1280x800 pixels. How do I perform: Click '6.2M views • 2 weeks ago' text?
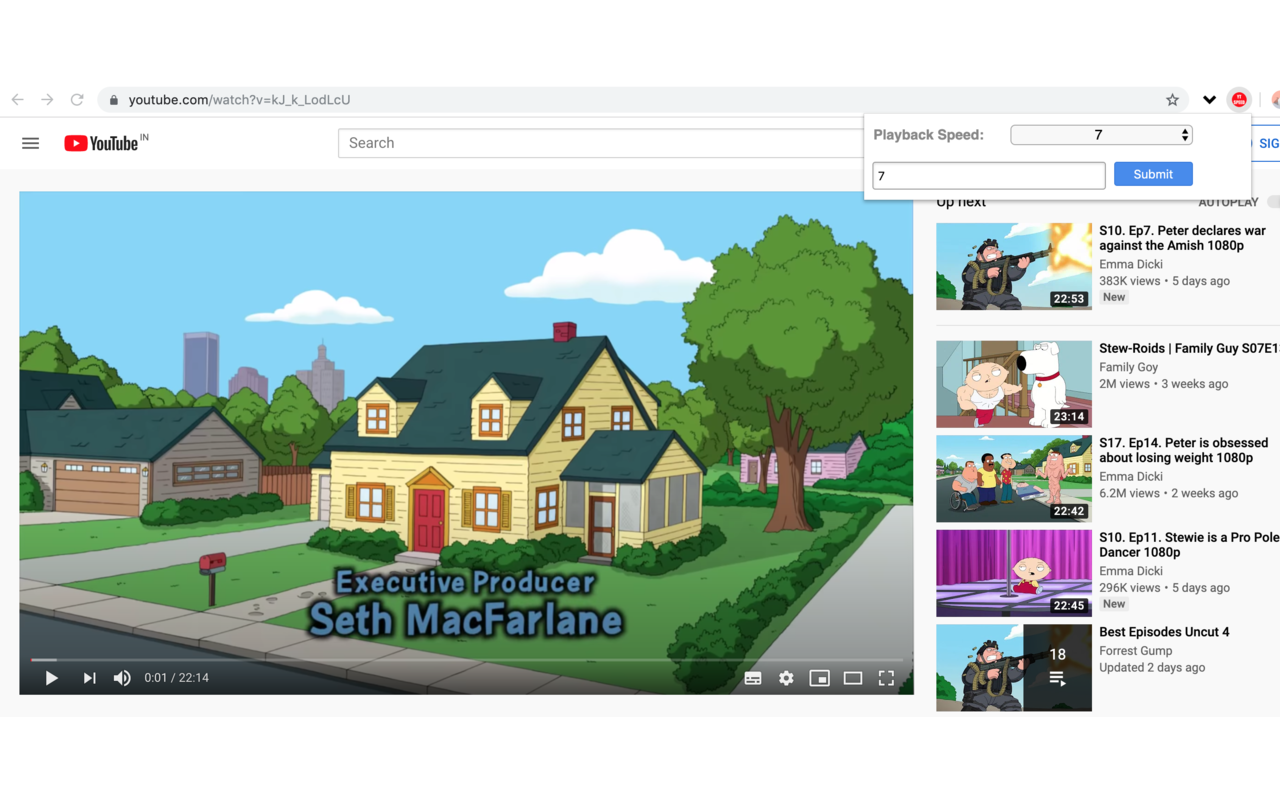click(x=1168, y=493)
